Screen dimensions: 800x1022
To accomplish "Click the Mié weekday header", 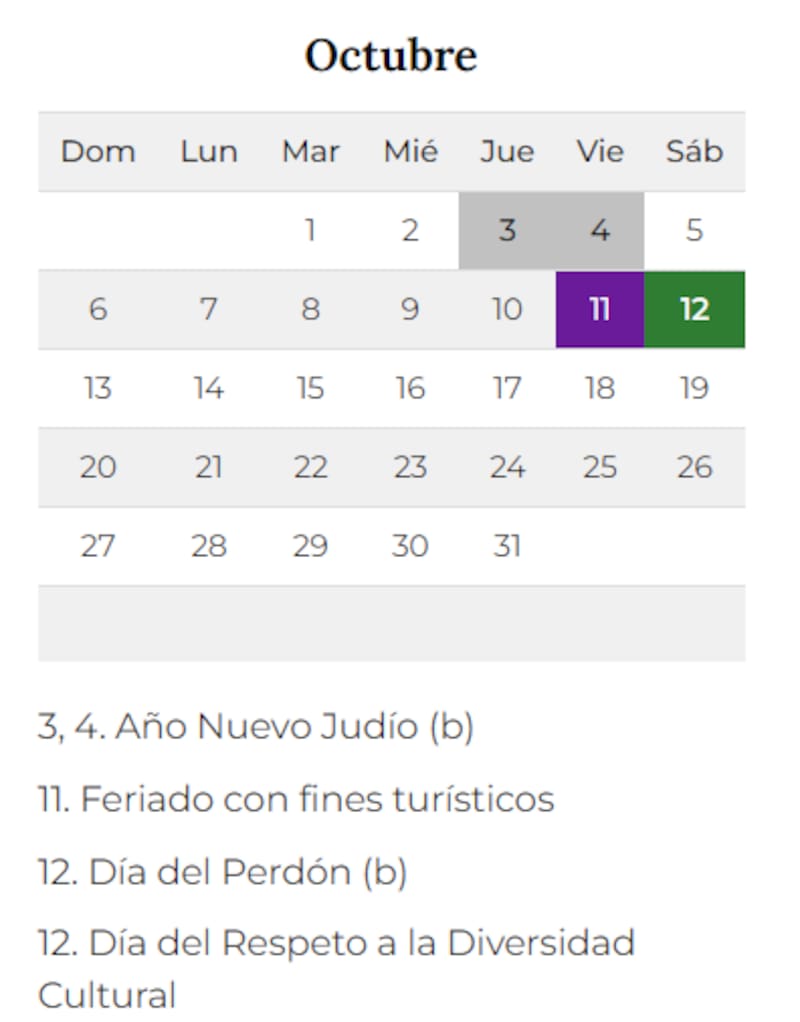I will [x=410, y=152].
